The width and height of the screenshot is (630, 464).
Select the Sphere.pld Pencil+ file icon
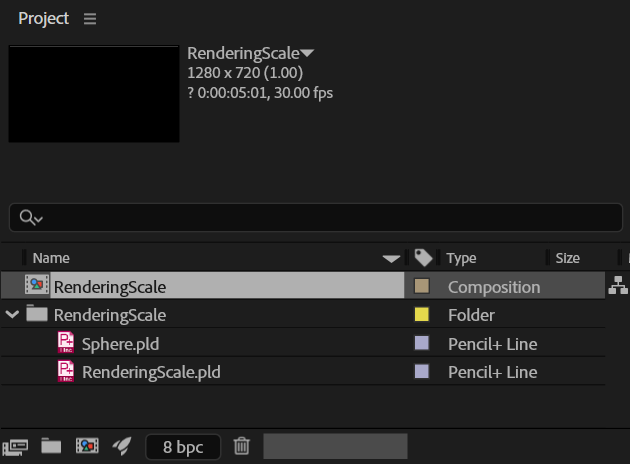[66, 342]
